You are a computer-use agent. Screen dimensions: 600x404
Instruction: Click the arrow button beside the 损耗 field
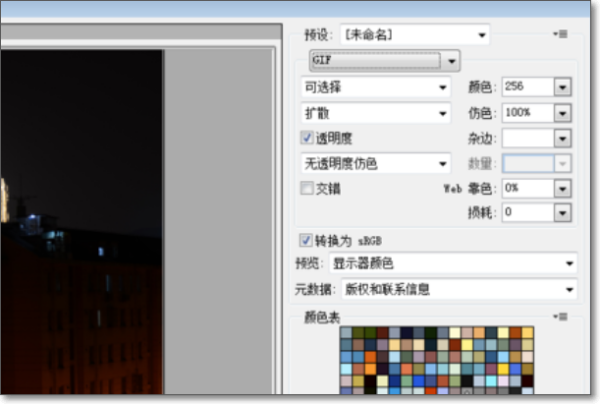pyautogui.click(x=562, y=212)
